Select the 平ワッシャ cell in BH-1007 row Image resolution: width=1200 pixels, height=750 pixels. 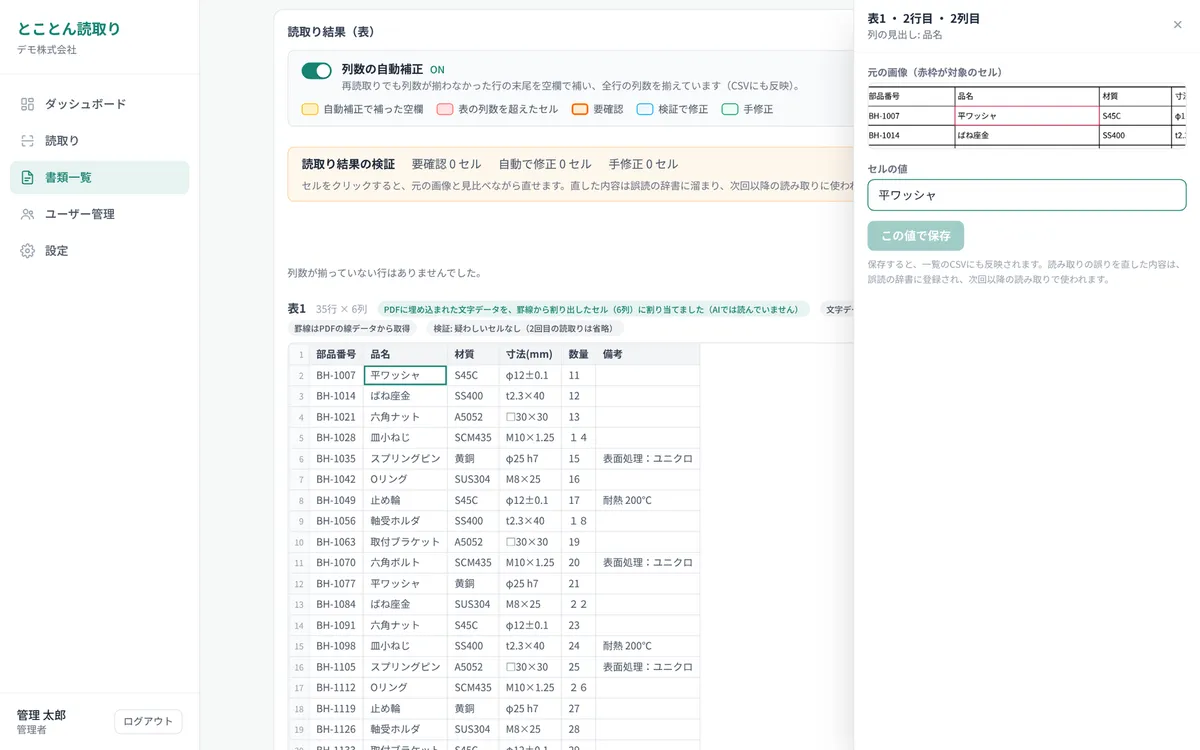pos(406,375)
